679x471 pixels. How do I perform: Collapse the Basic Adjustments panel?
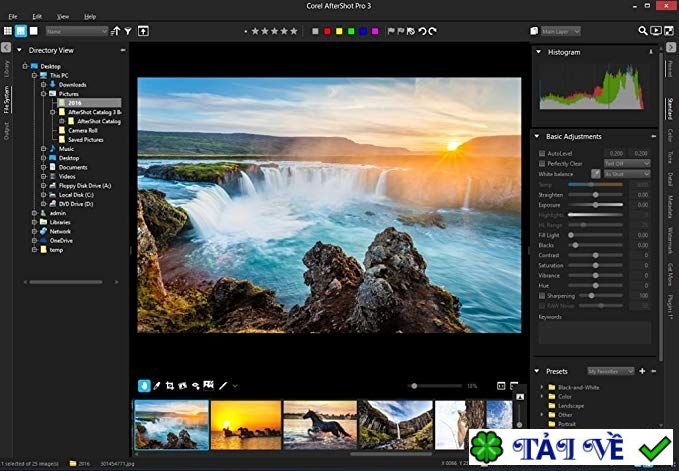click(x=538, y=136)
